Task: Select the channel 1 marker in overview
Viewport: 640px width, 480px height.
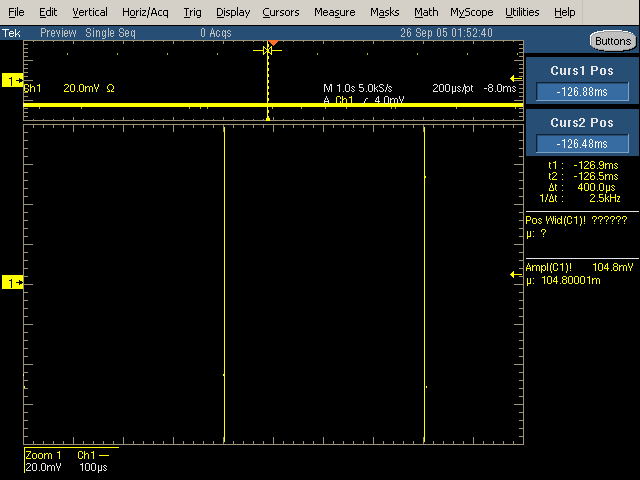Action: point(13,79)
